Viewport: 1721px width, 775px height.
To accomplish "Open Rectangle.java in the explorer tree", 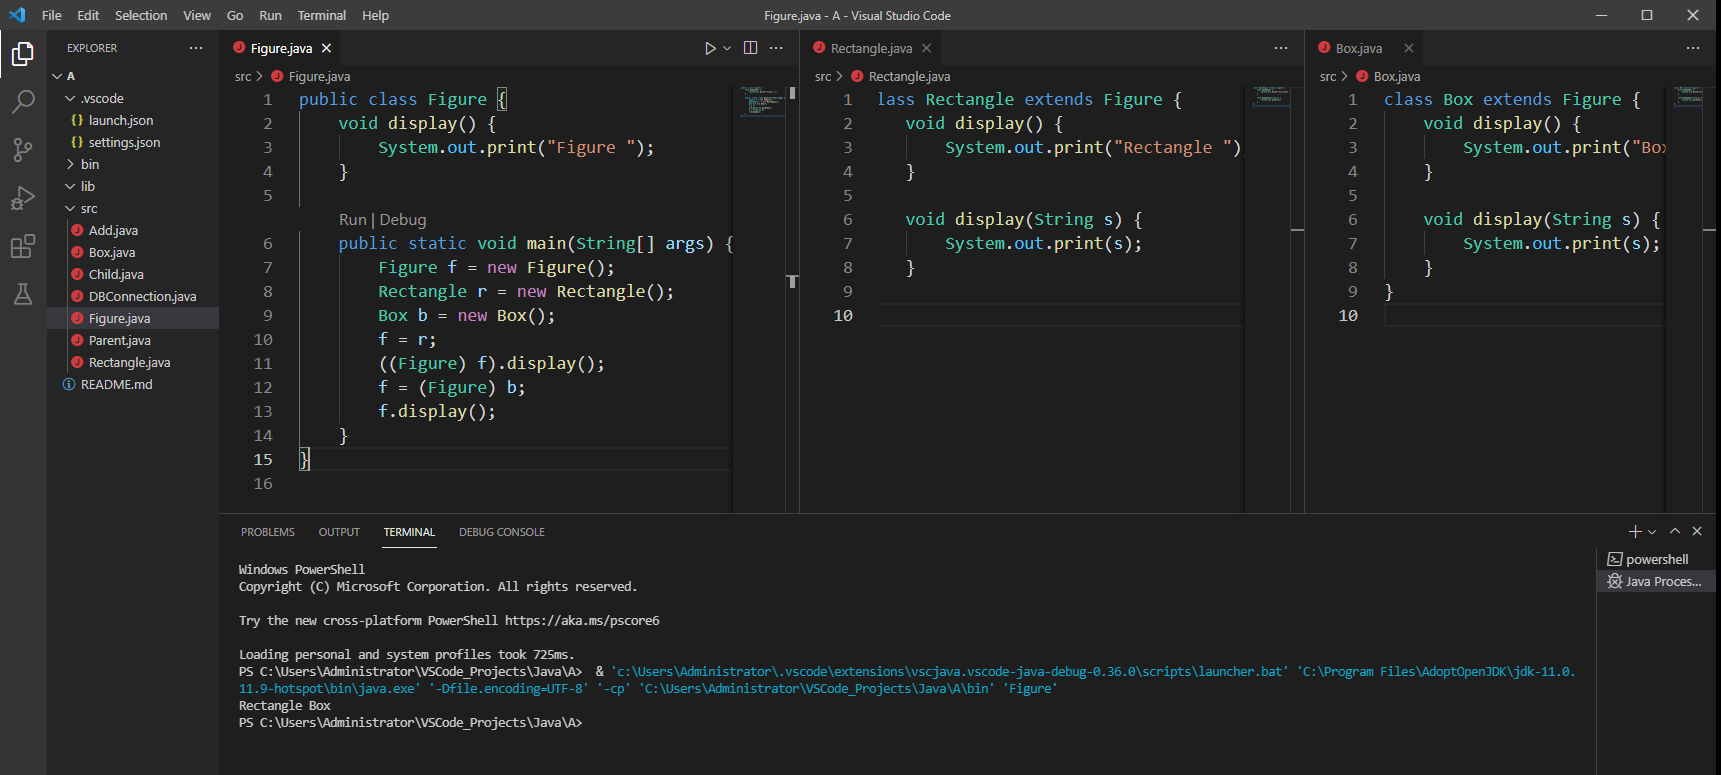I will pyautogui.click(x=133, y=362).
